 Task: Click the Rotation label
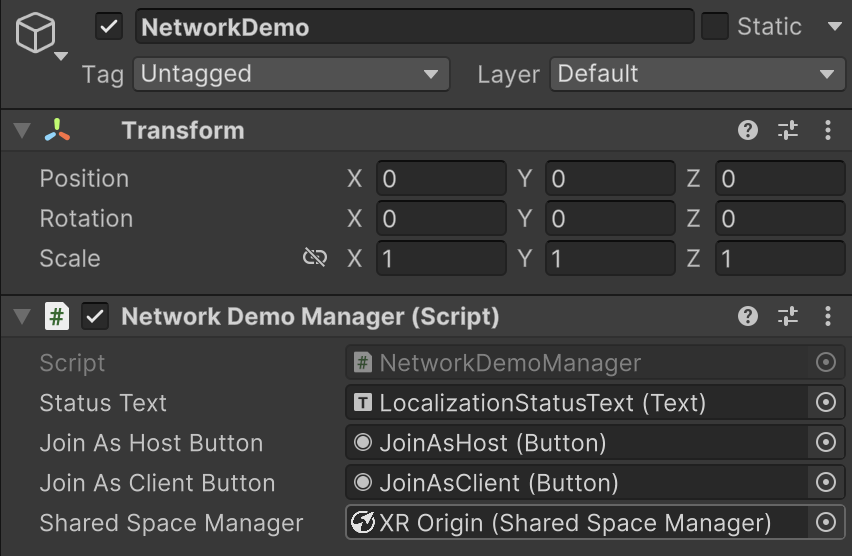86,218
